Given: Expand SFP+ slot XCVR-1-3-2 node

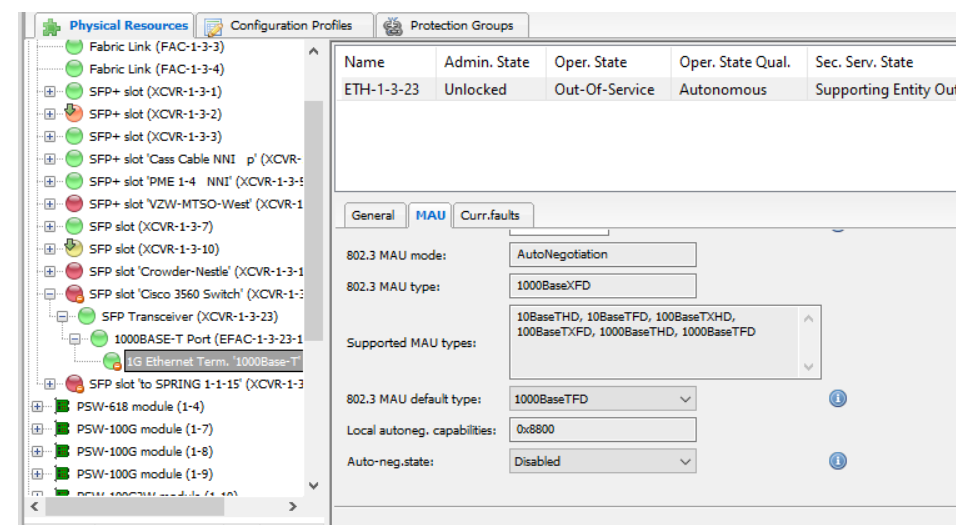Looking at the screenshot, I should (50, 114).
